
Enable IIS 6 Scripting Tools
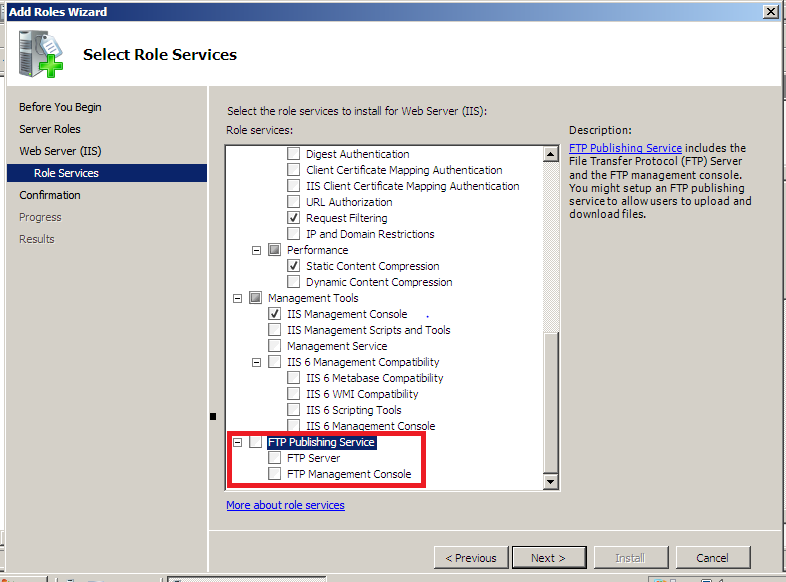pyautogui.click(x=293, y=410)
